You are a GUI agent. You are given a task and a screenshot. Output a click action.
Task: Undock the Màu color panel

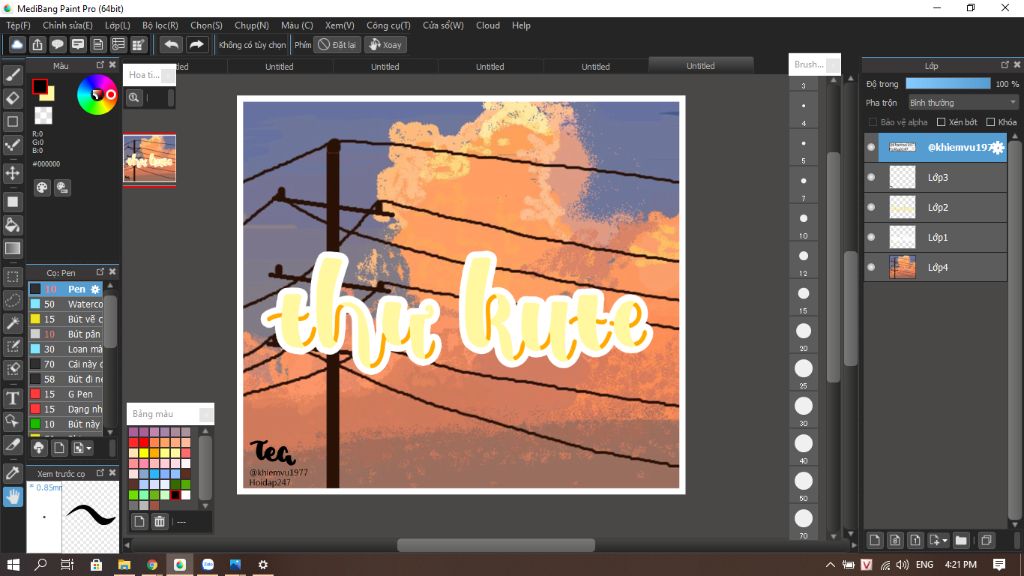100,65
